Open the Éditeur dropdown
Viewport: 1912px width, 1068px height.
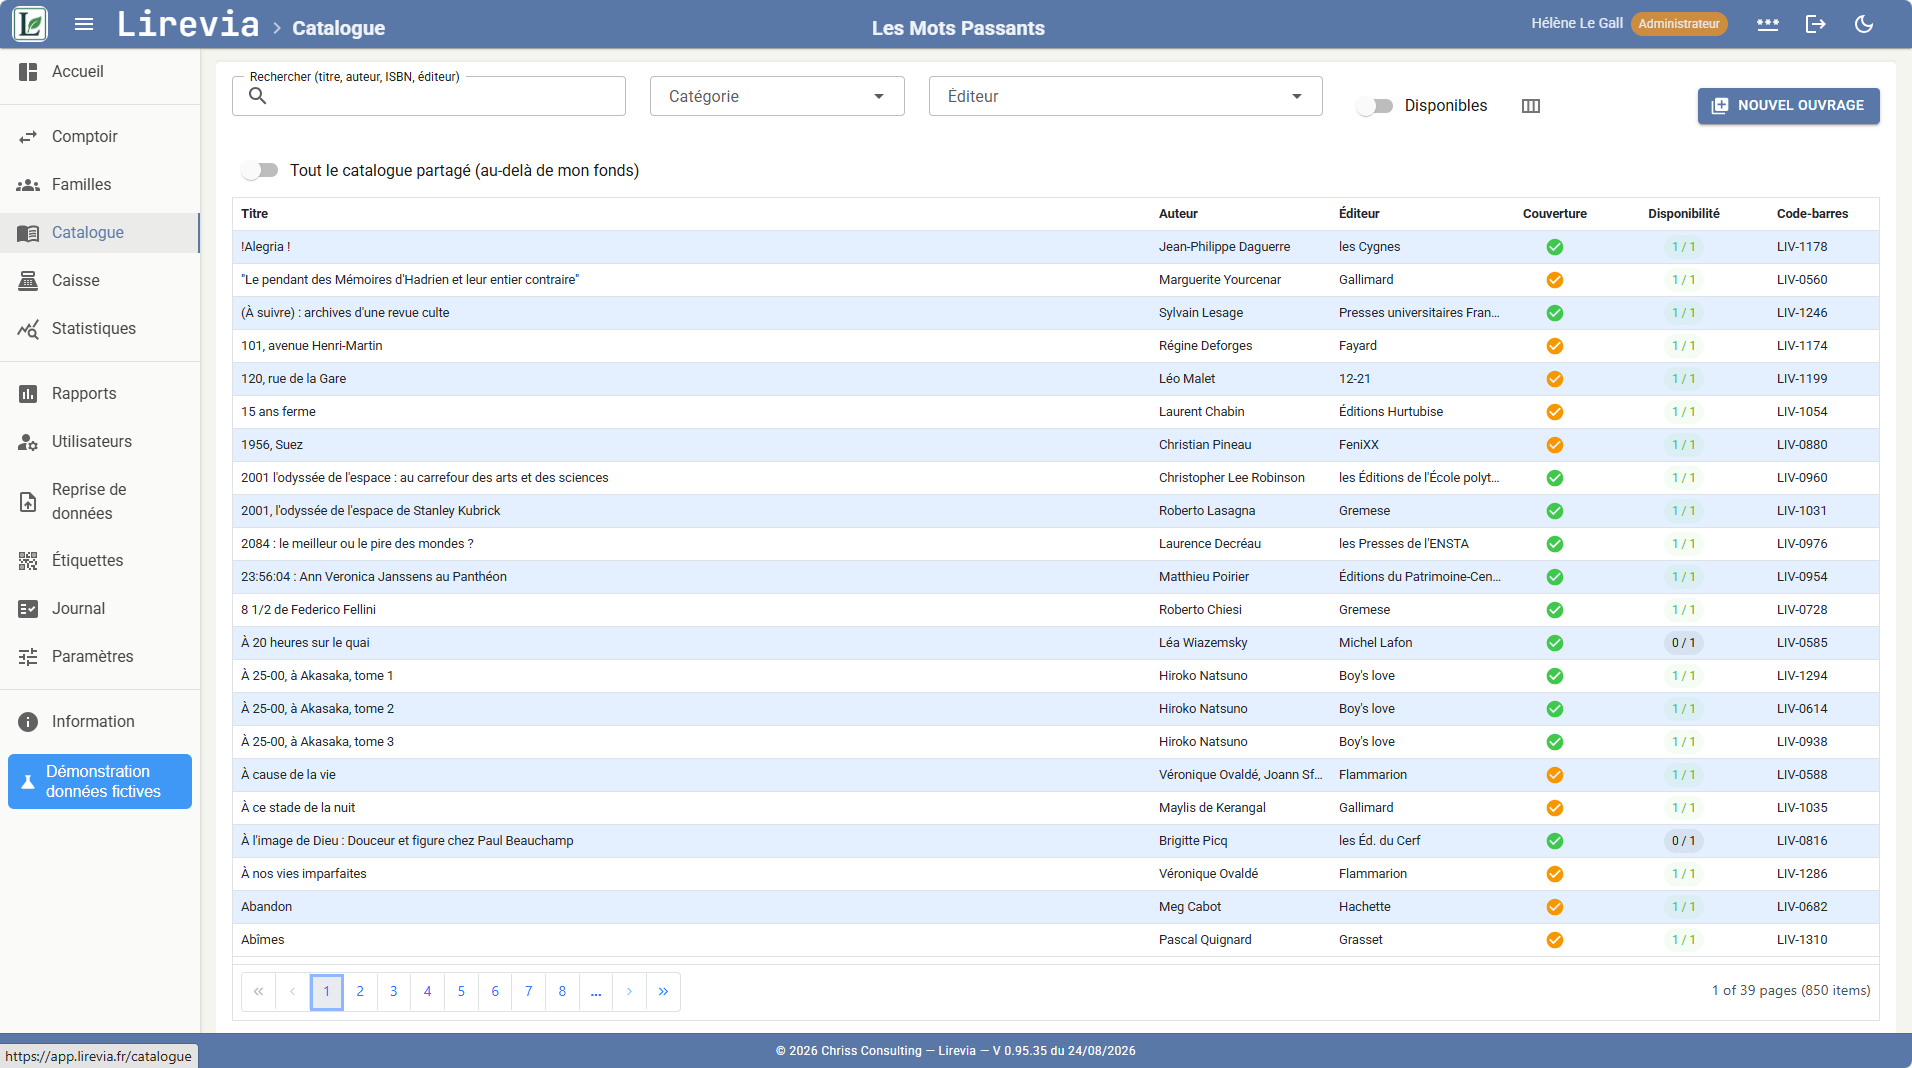coord(1125,96)
